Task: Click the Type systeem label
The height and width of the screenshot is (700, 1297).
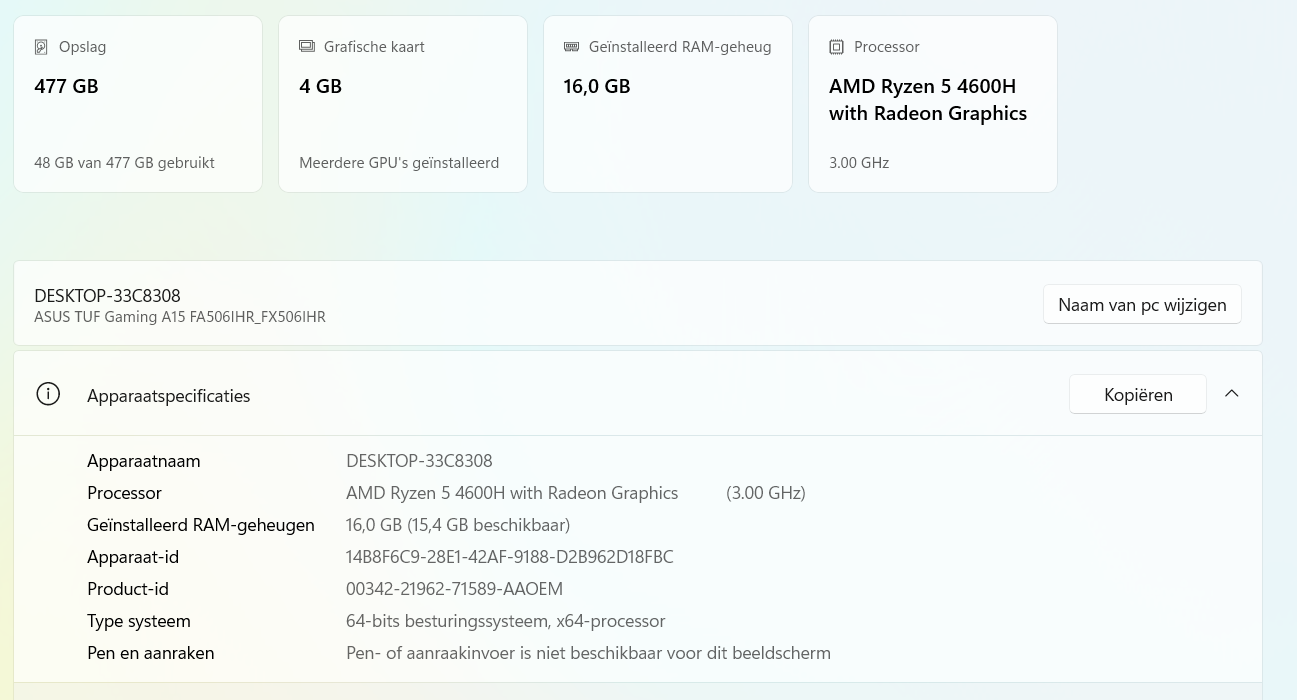Action: point(139,621)
